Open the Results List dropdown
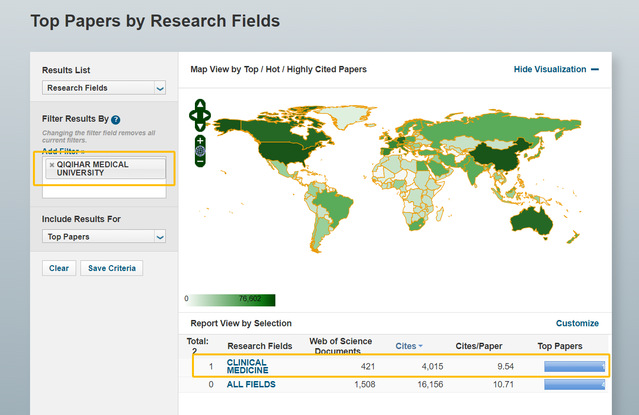This screenshot has width=639, height=415. point(104,88)
